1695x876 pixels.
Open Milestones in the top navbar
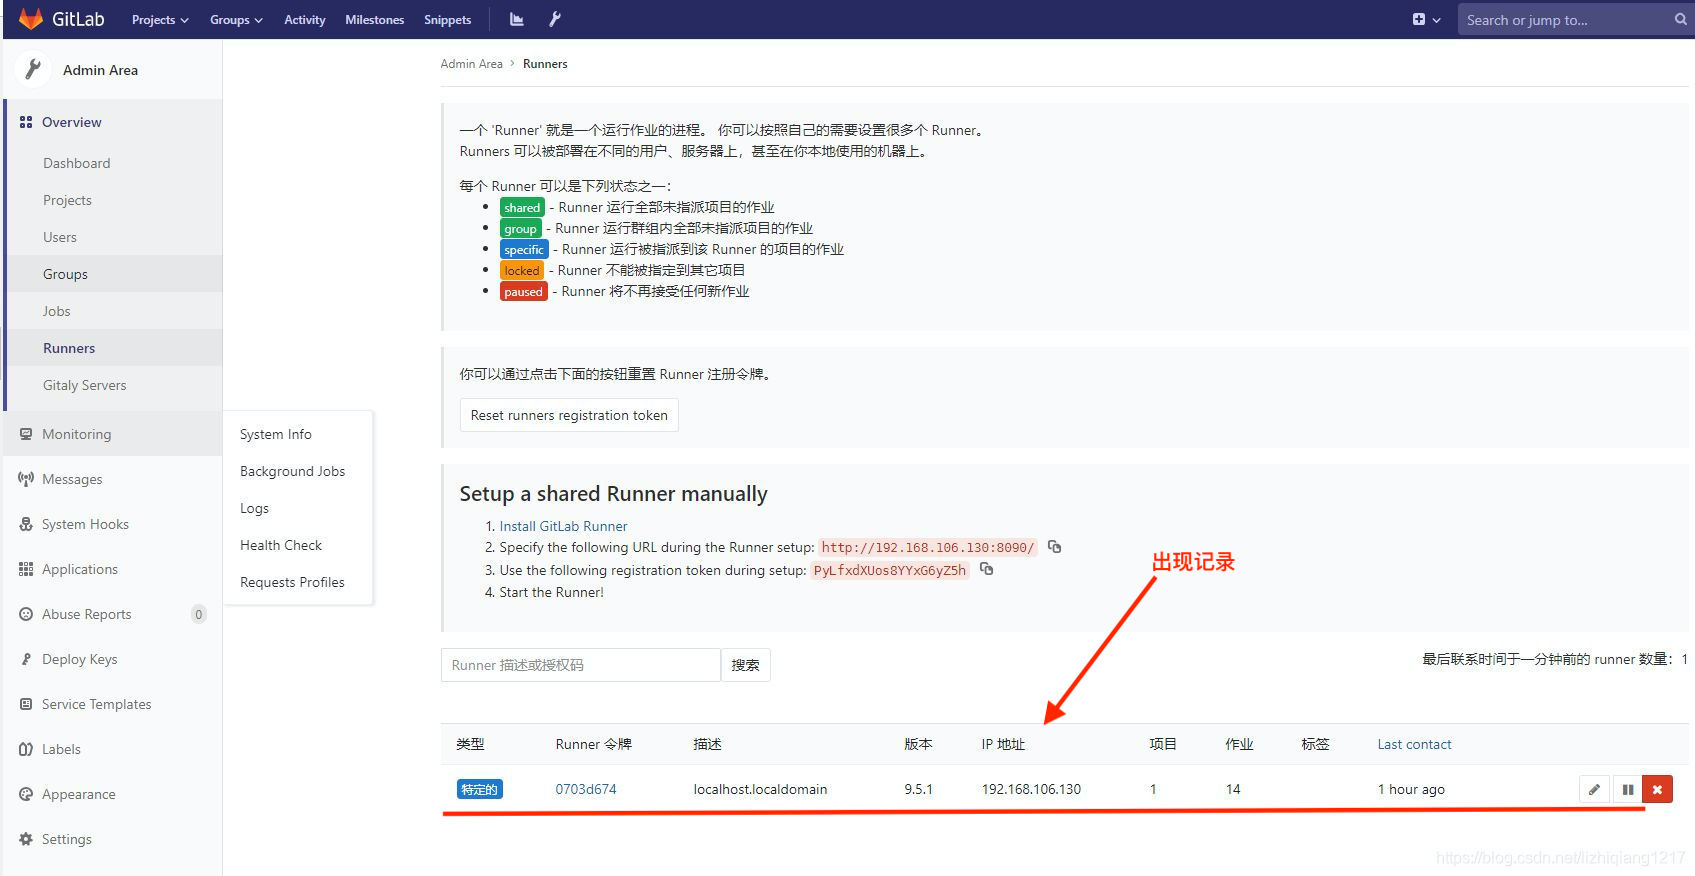pyautogui.click(x=375, y=20)
